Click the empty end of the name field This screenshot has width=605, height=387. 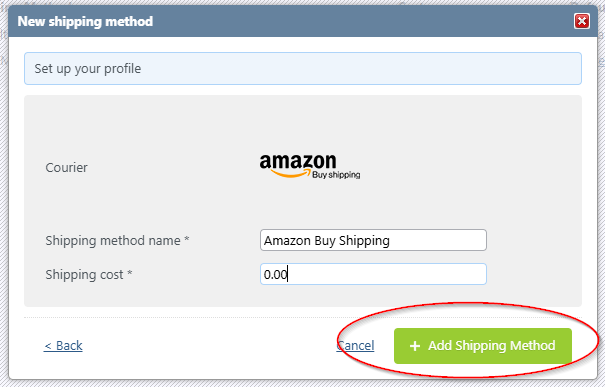point(438,240)
